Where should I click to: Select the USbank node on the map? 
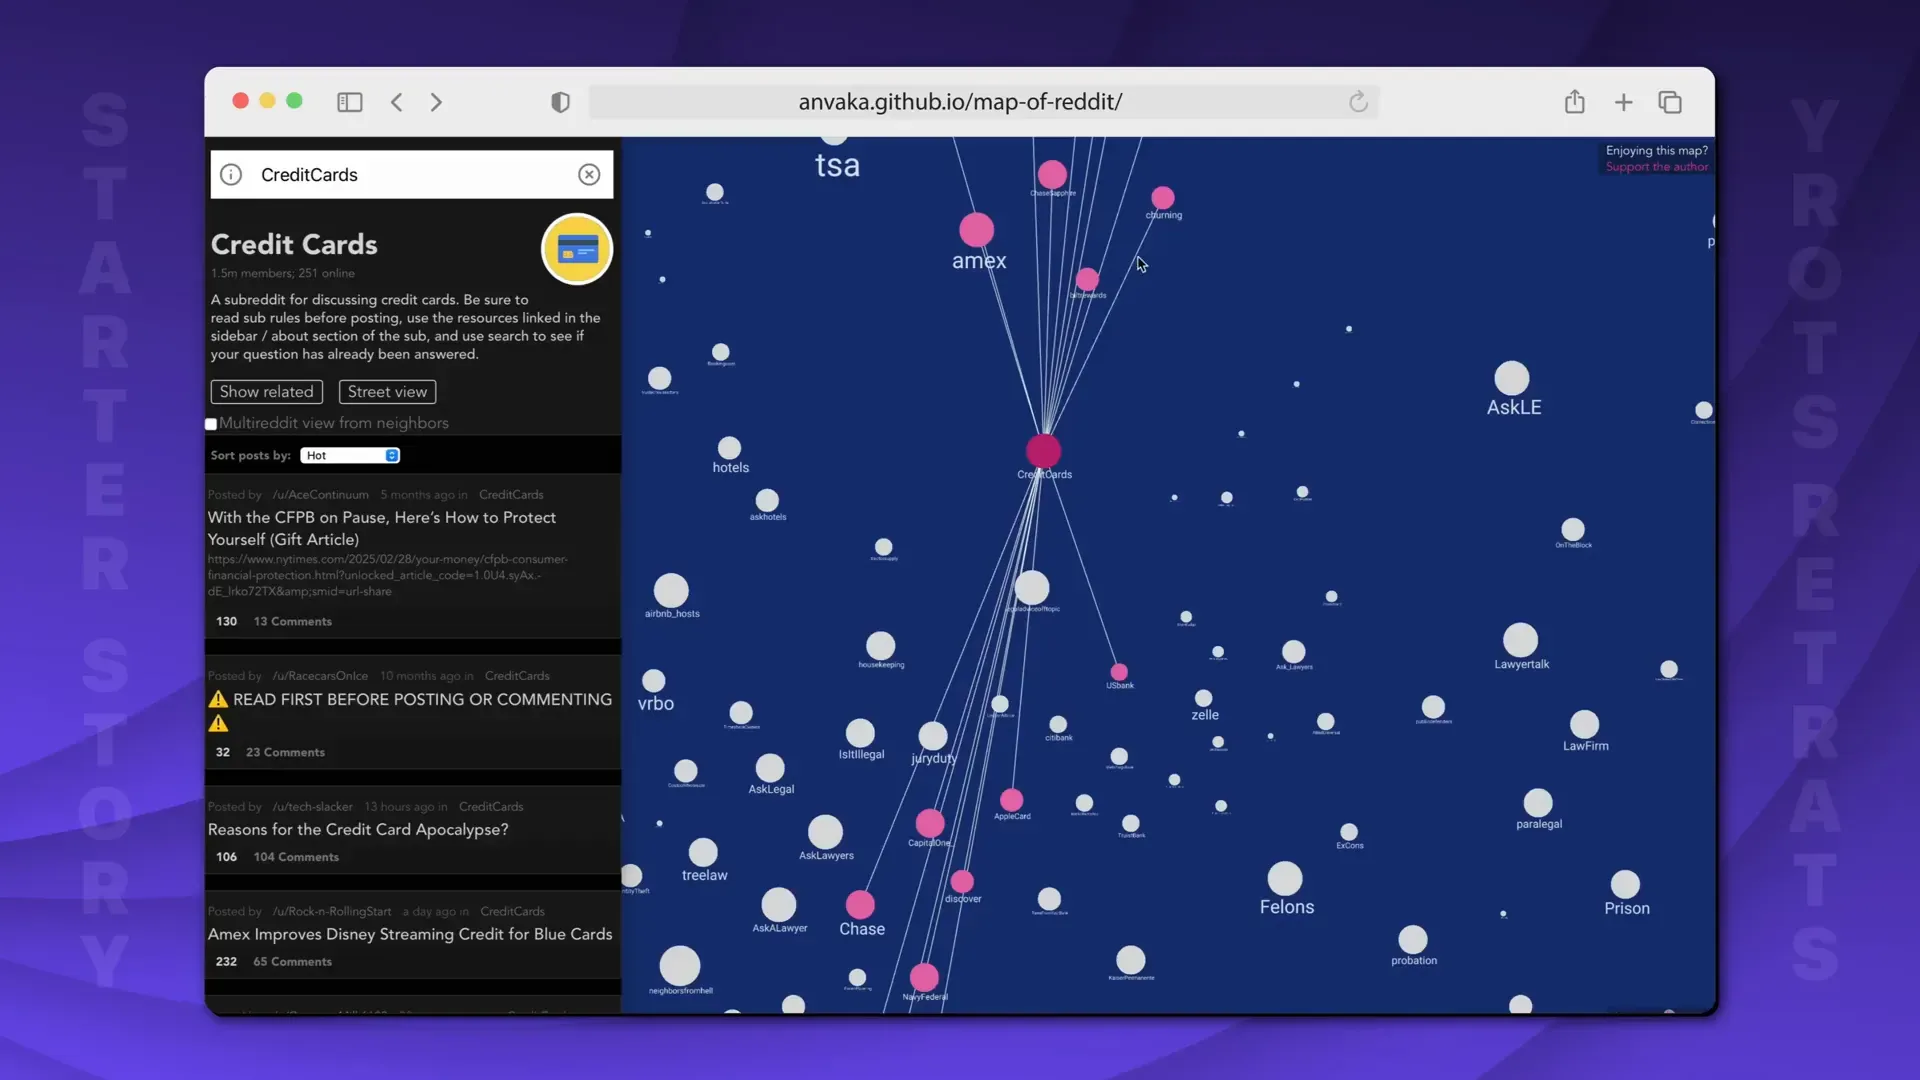click(x=1119, y=672)
